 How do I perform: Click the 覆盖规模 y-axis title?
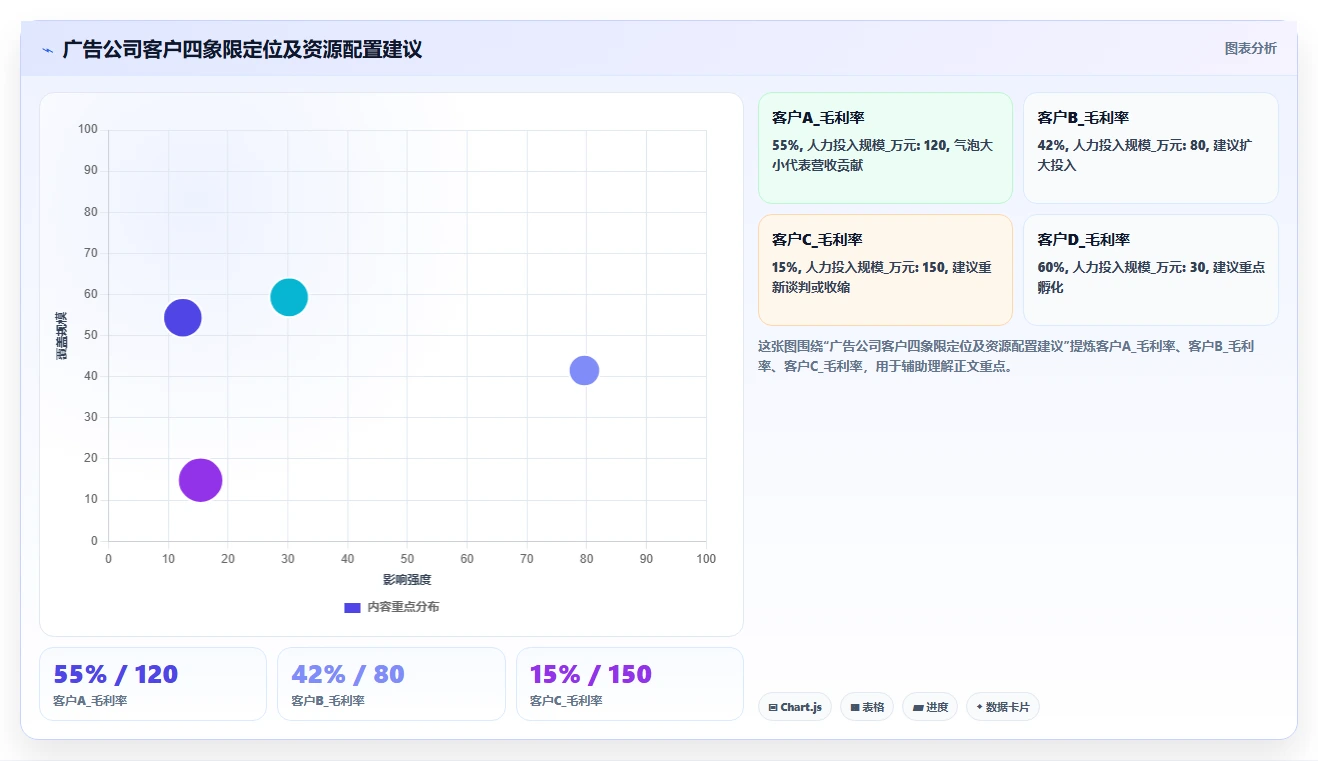[x=61, y=336]
